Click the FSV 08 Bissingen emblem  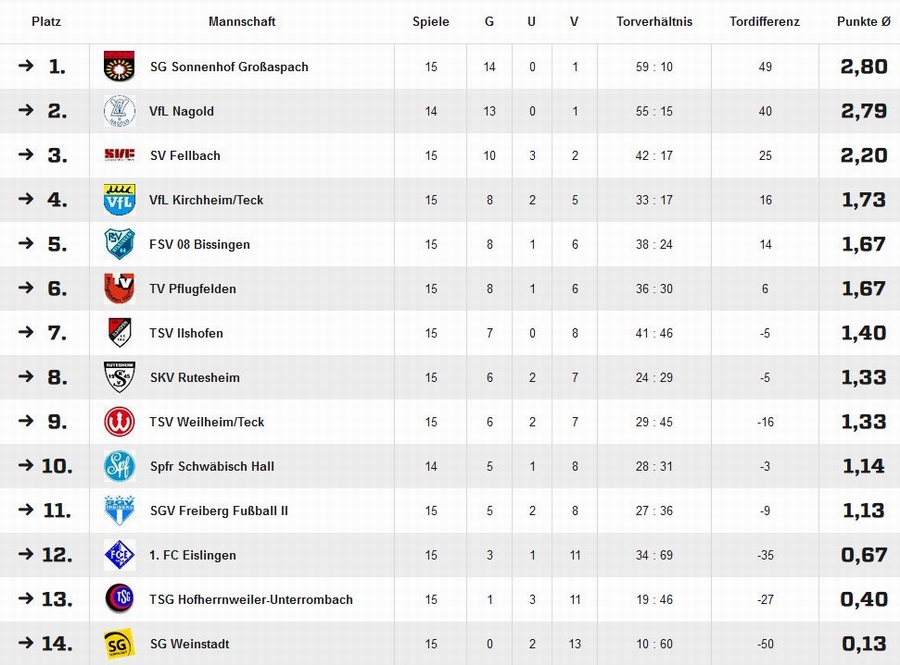click(119, 244)
